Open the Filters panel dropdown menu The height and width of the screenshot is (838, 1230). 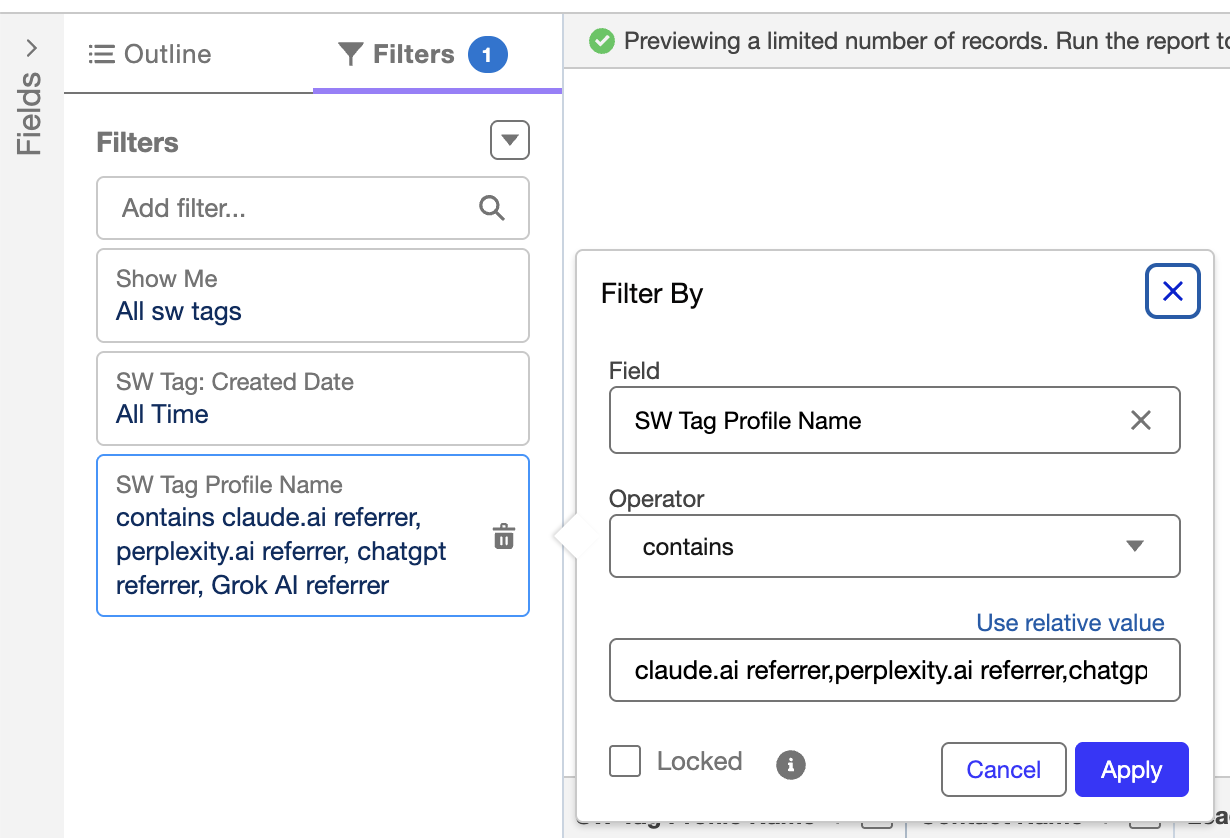509,141
